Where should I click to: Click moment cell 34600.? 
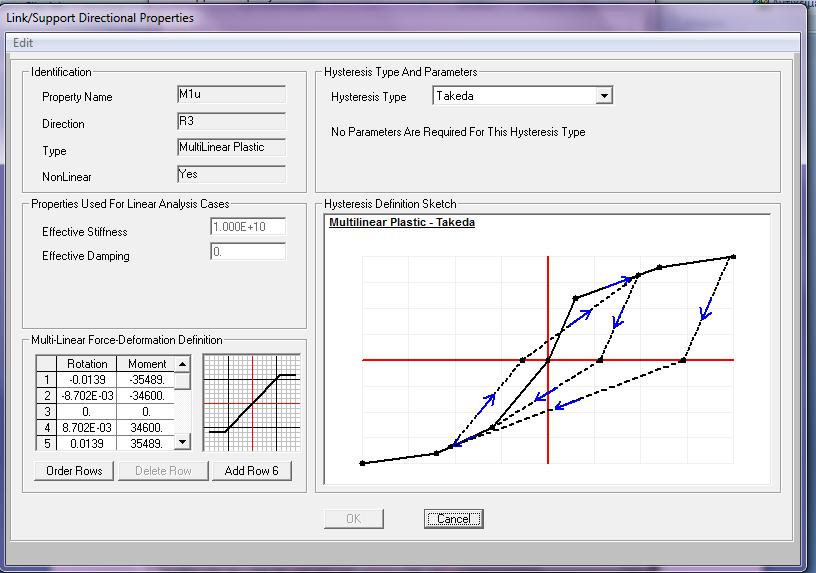click(x=145, y=428)
